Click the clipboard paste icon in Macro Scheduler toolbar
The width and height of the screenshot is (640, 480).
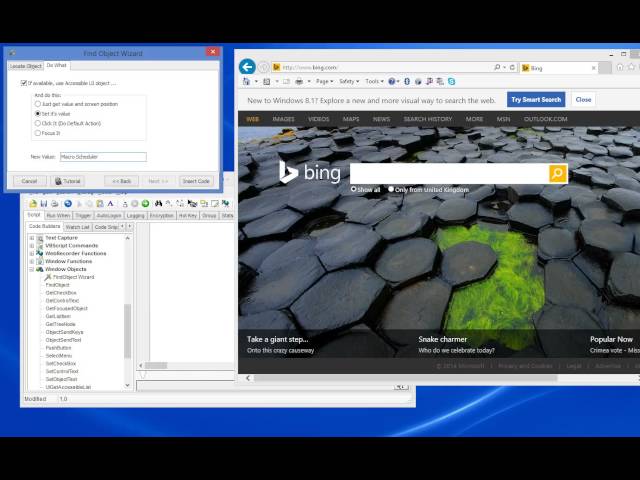[100, 203]
